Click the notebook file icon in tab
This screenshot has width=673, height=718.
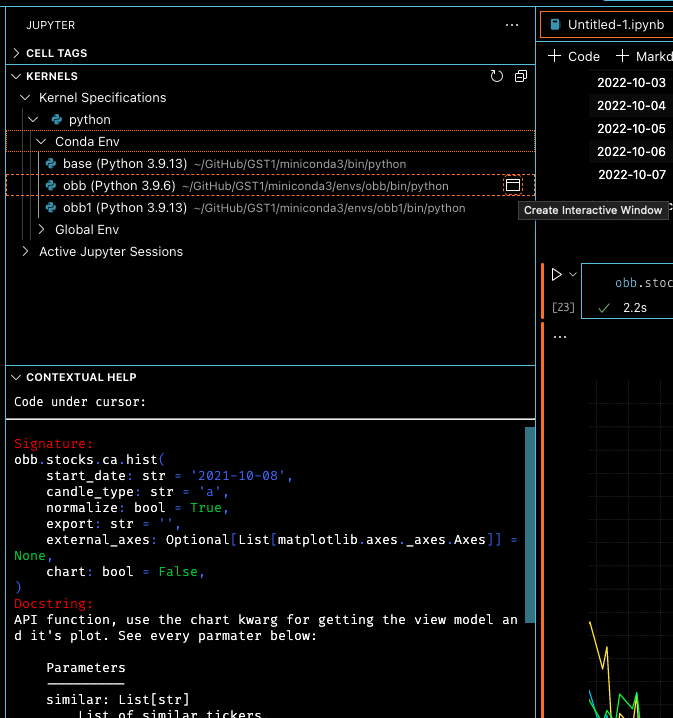(555, 25)
